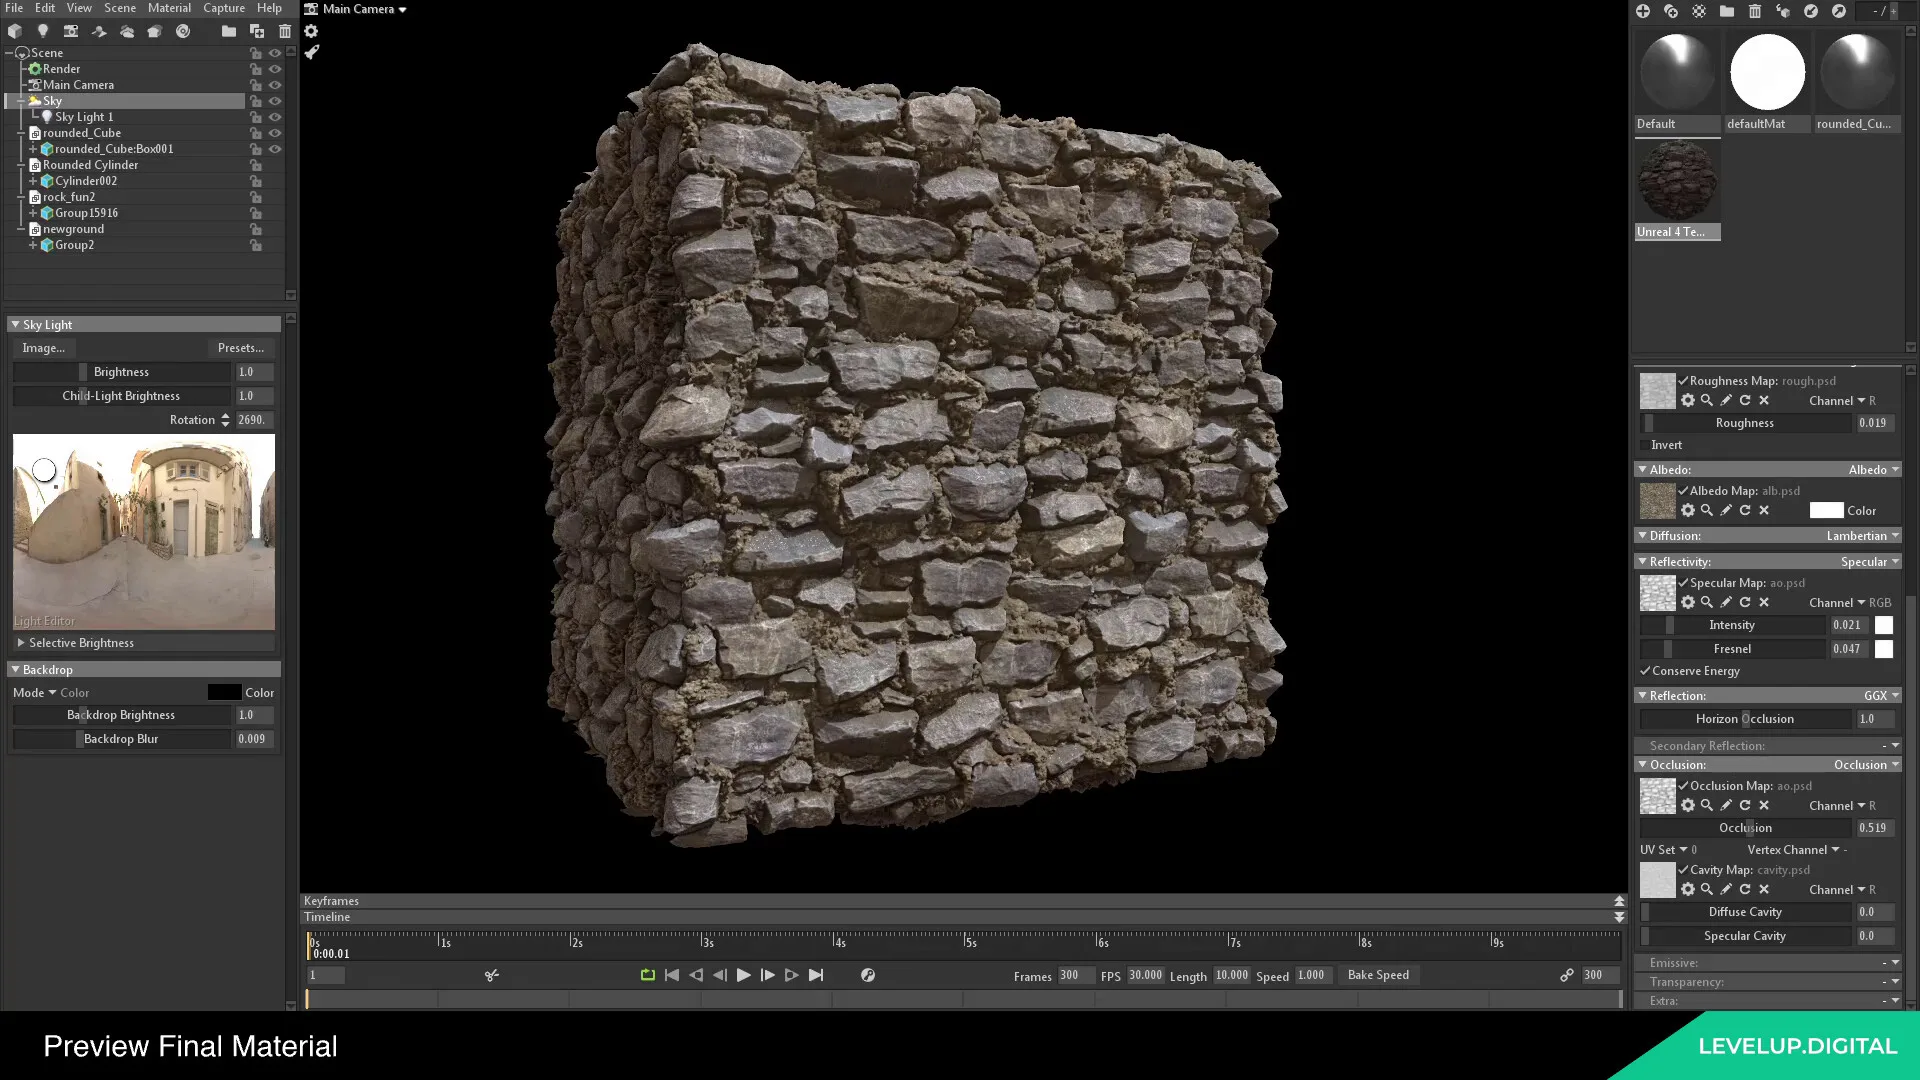Open the Edit menu
Image resolution: width=1920 pixels, height=1080 pixels.
click(x=45, y=8)
